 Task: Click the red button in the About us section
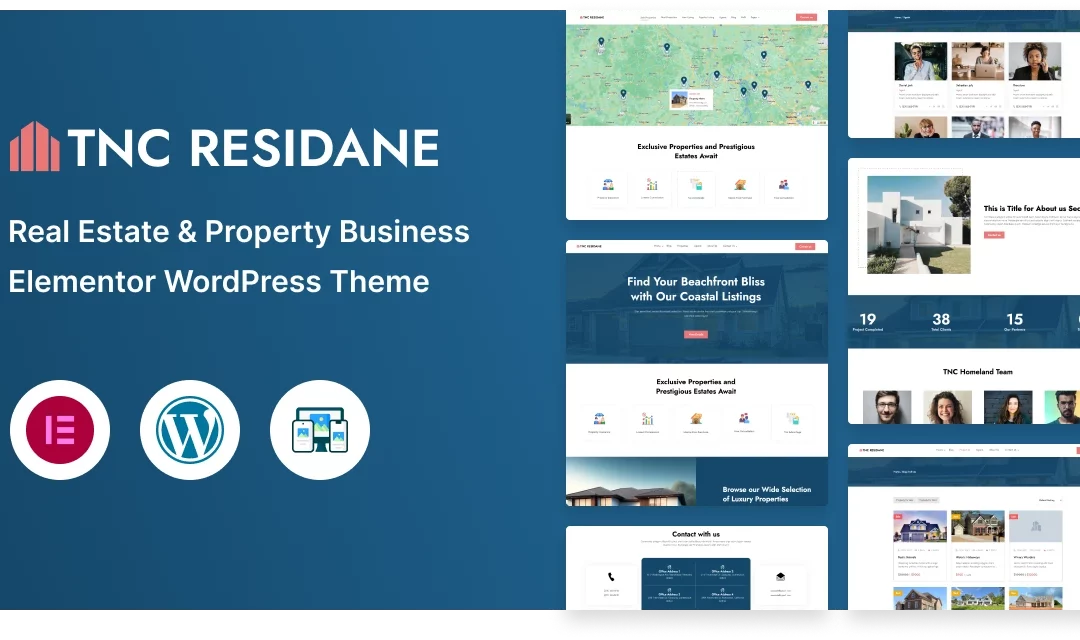(994, 235)
